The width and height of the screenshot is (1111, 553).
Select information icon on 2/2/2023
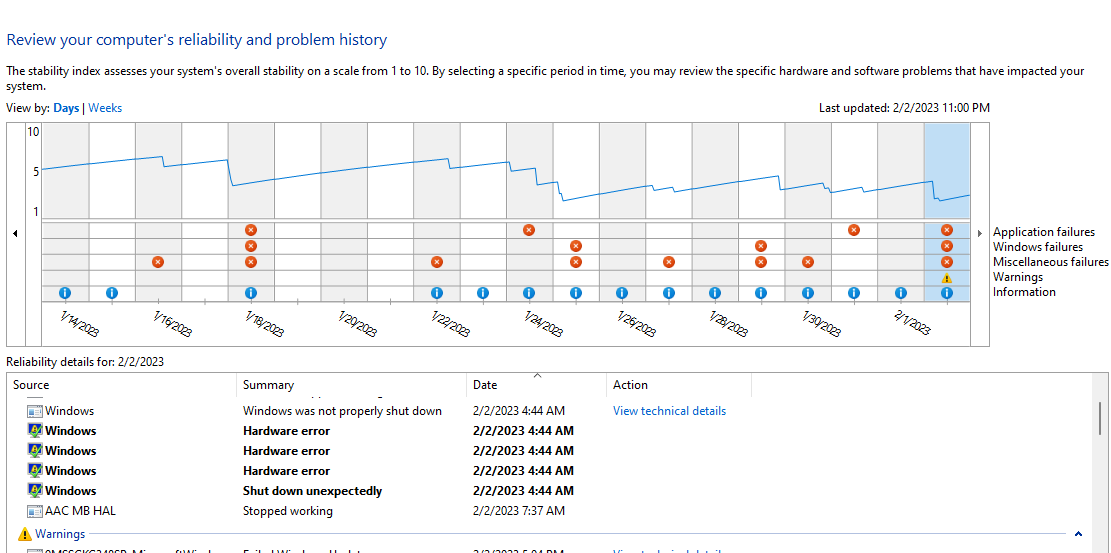point(947,293)
